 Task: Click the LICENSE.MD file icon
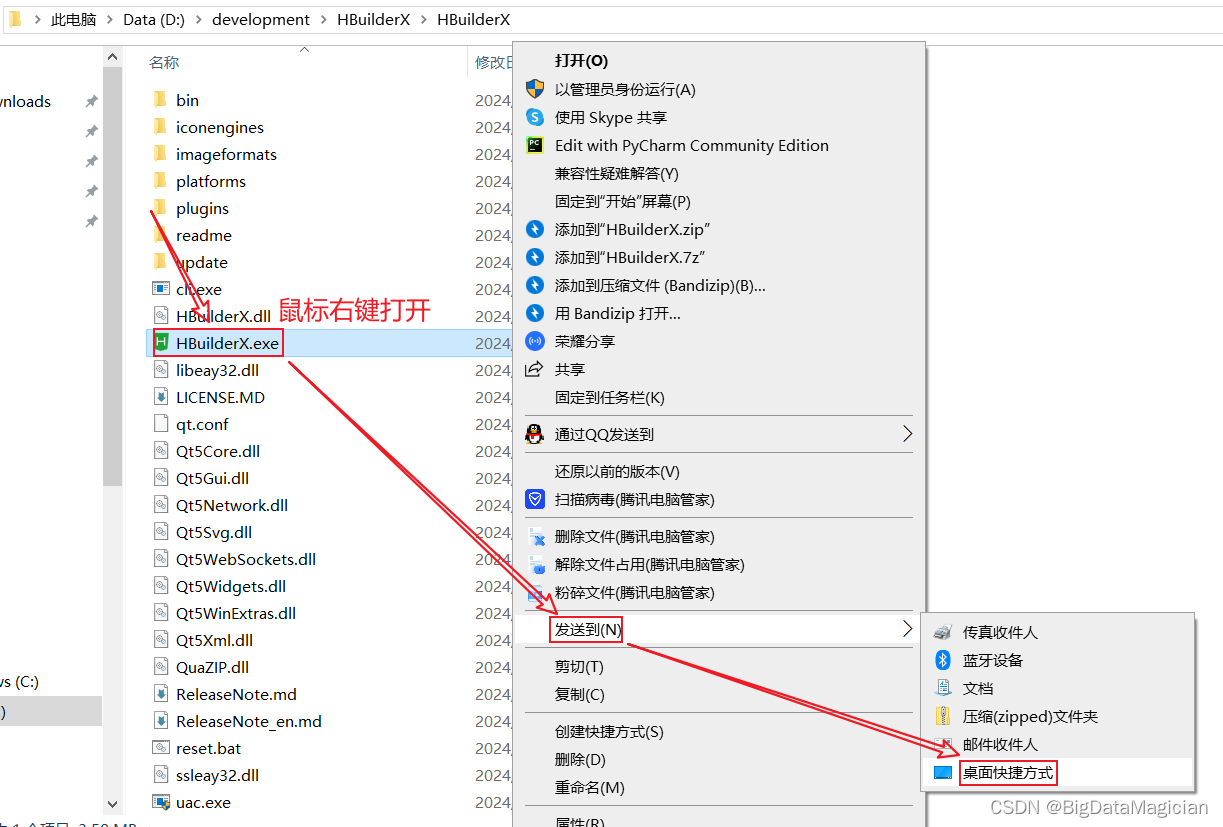click(161, 397)
